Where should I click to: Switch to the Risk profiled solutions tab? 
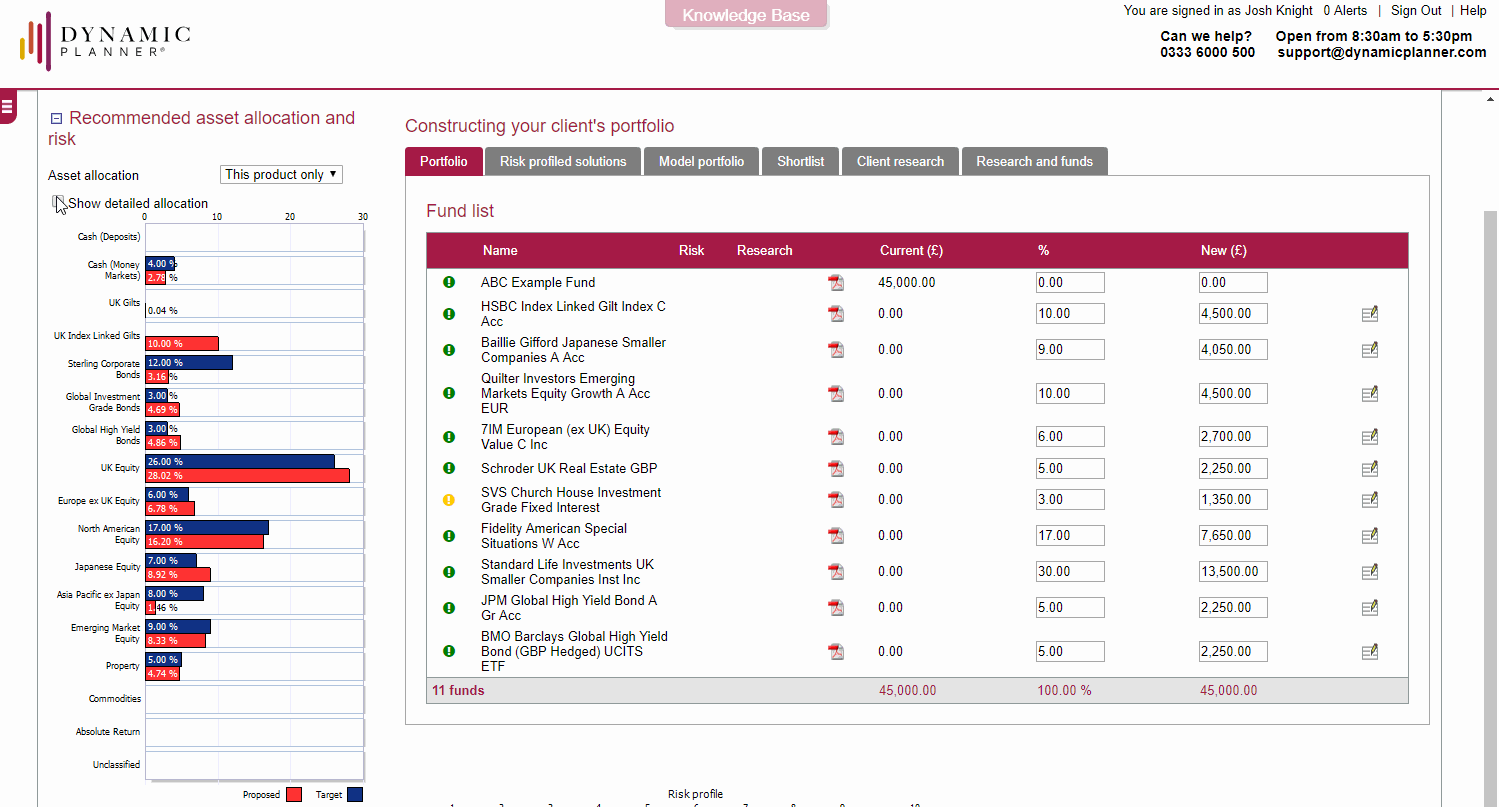[x=563, y=162]
